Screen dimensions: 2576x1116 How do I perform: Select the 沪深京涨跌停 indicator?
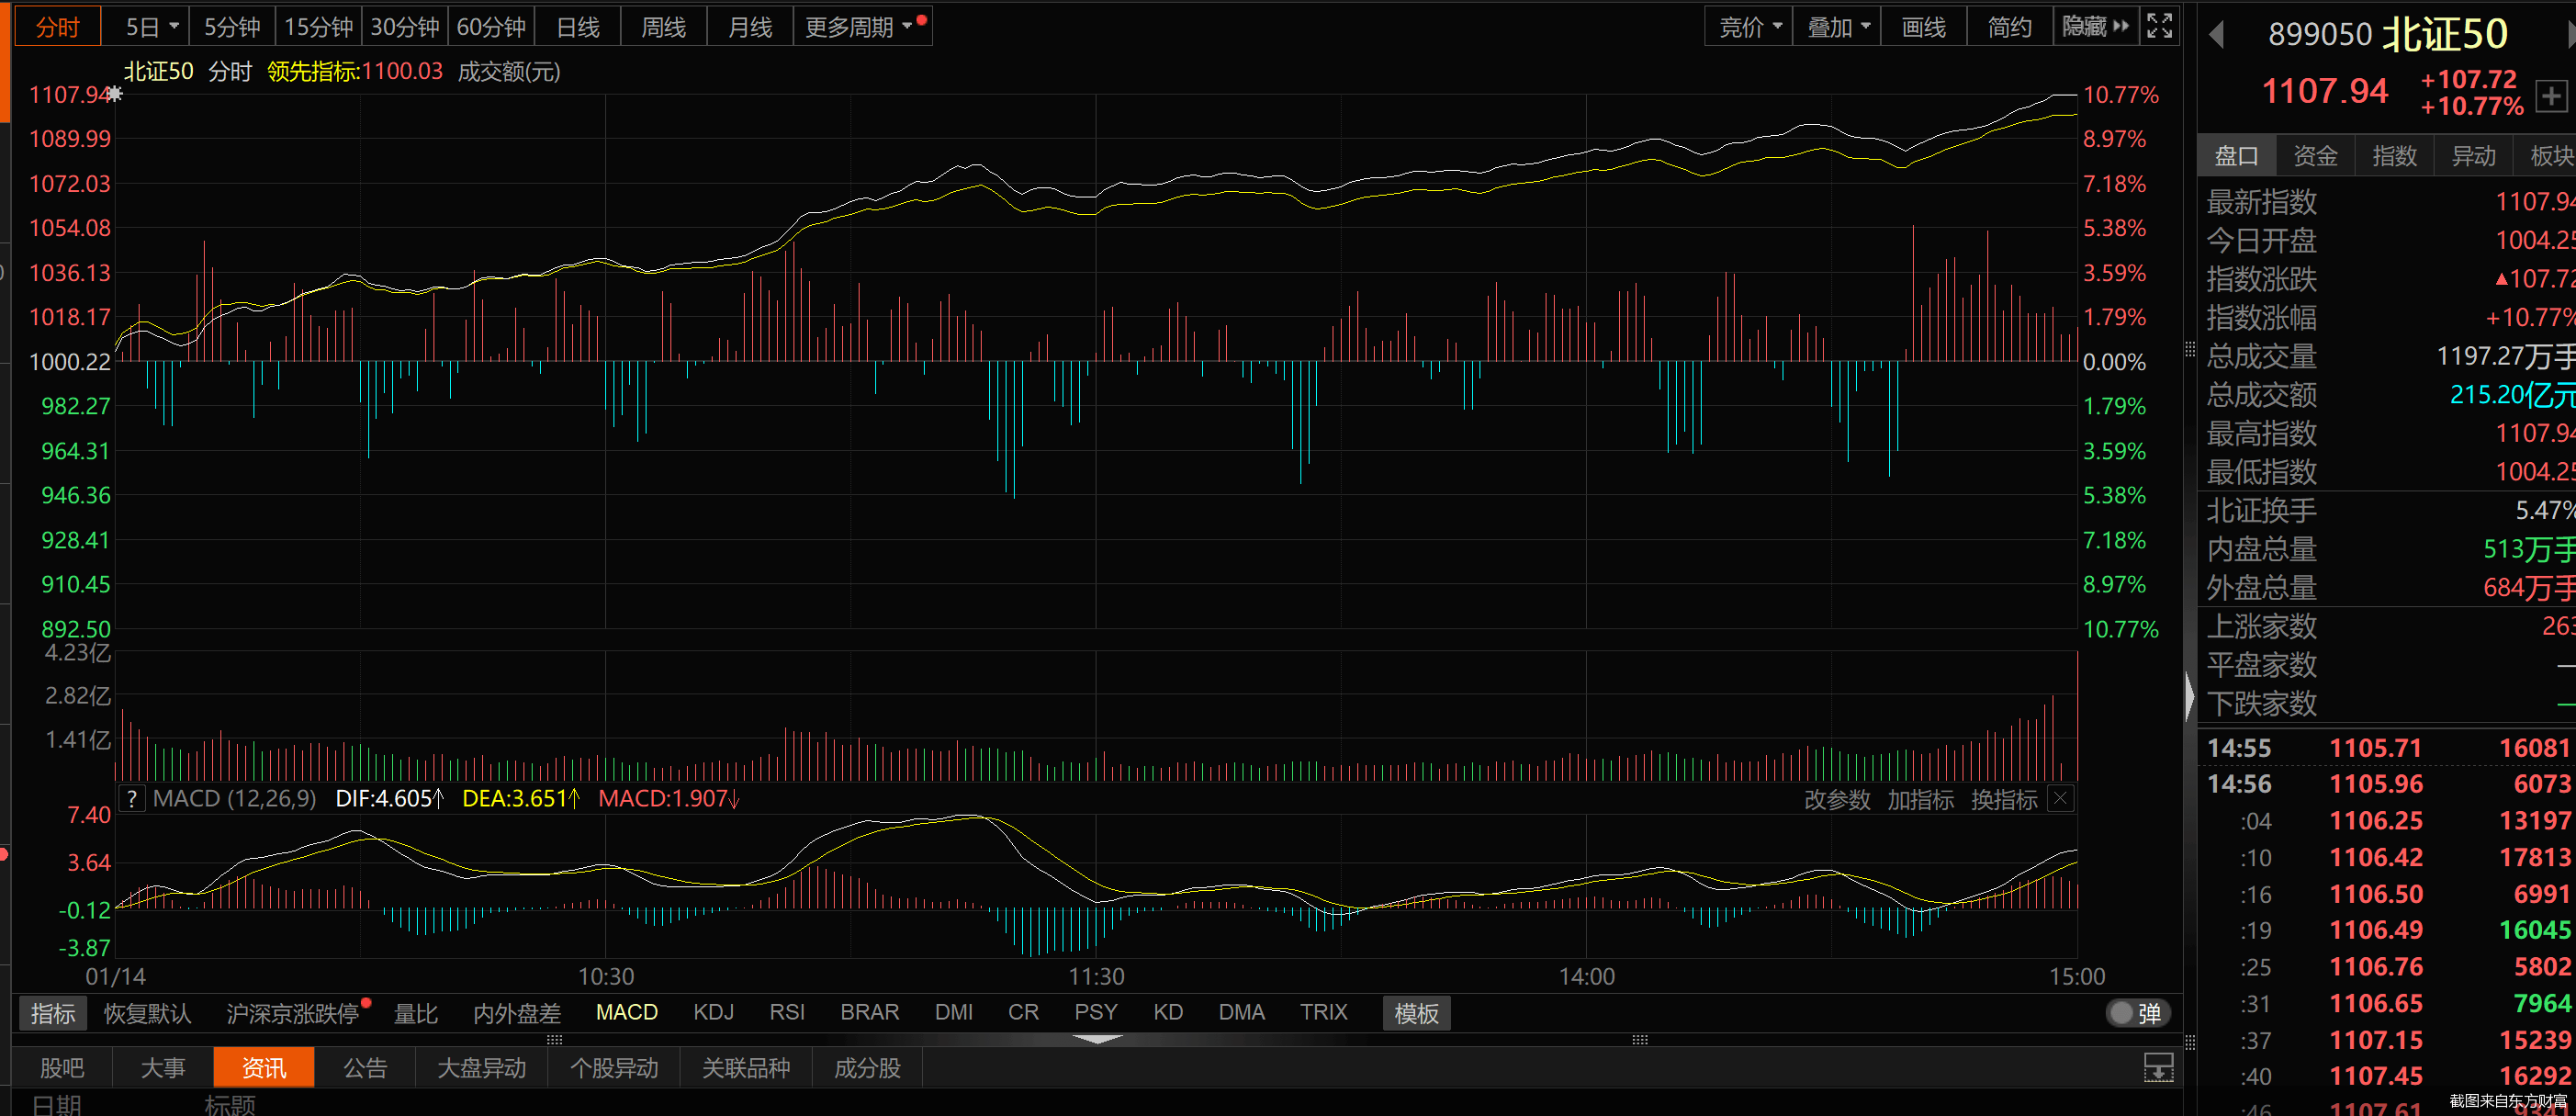point(292,1013)
